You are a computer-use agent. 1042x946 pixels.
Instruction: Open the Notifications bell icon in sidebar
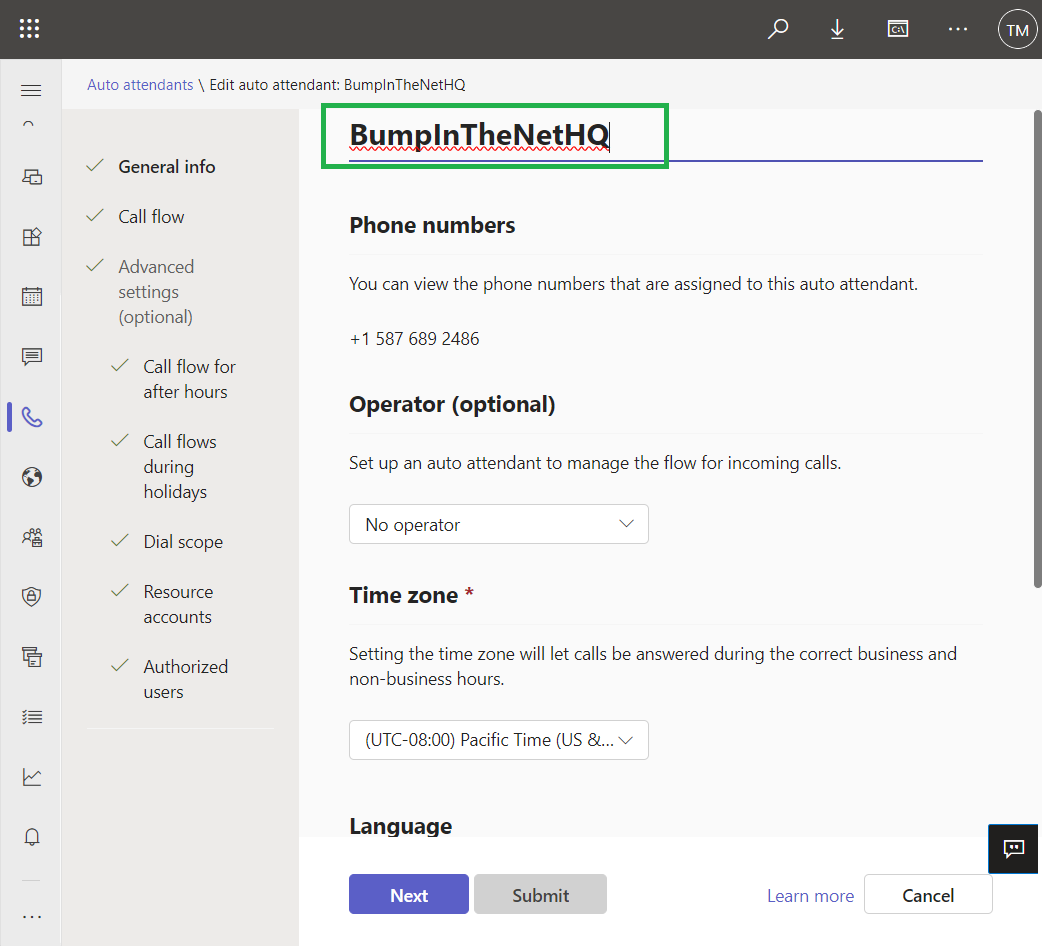coord(32,837)
